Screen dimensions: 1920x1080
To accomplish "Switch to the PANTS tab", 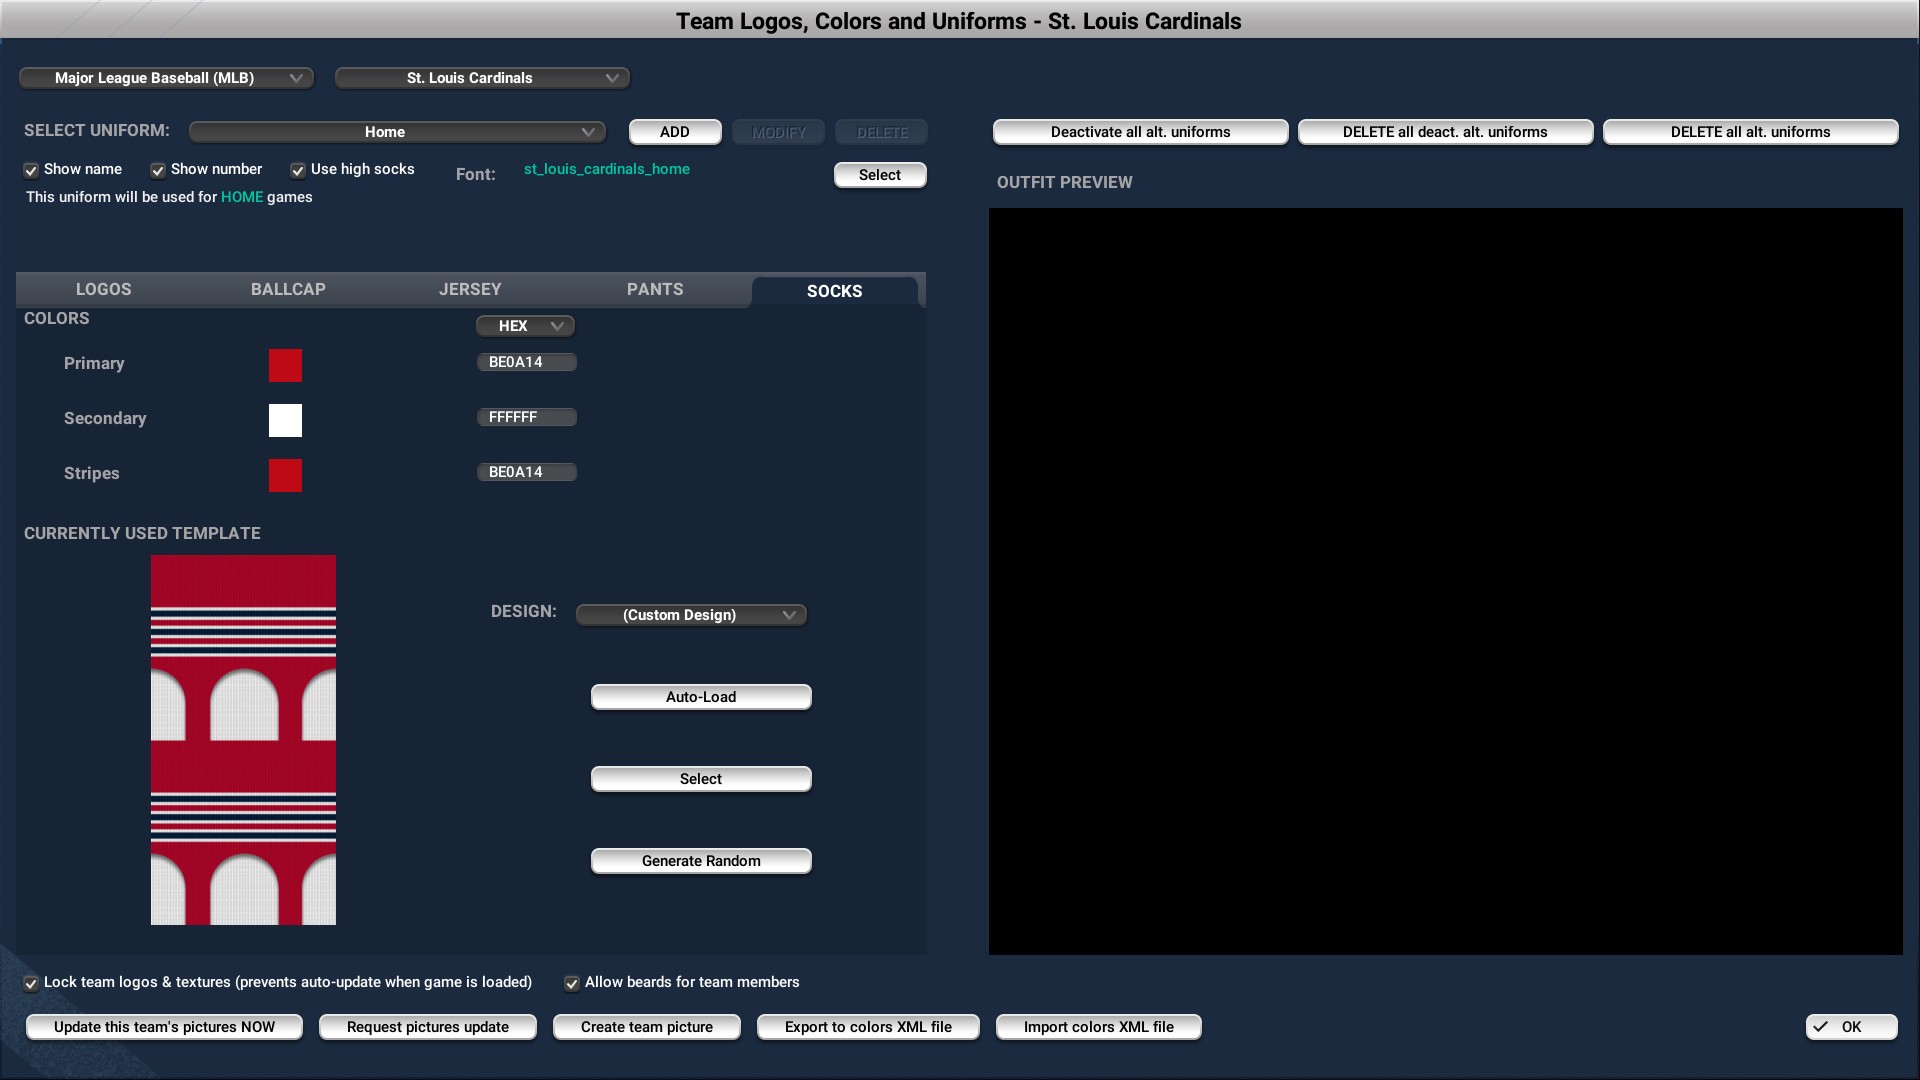I will click(655, 289).
